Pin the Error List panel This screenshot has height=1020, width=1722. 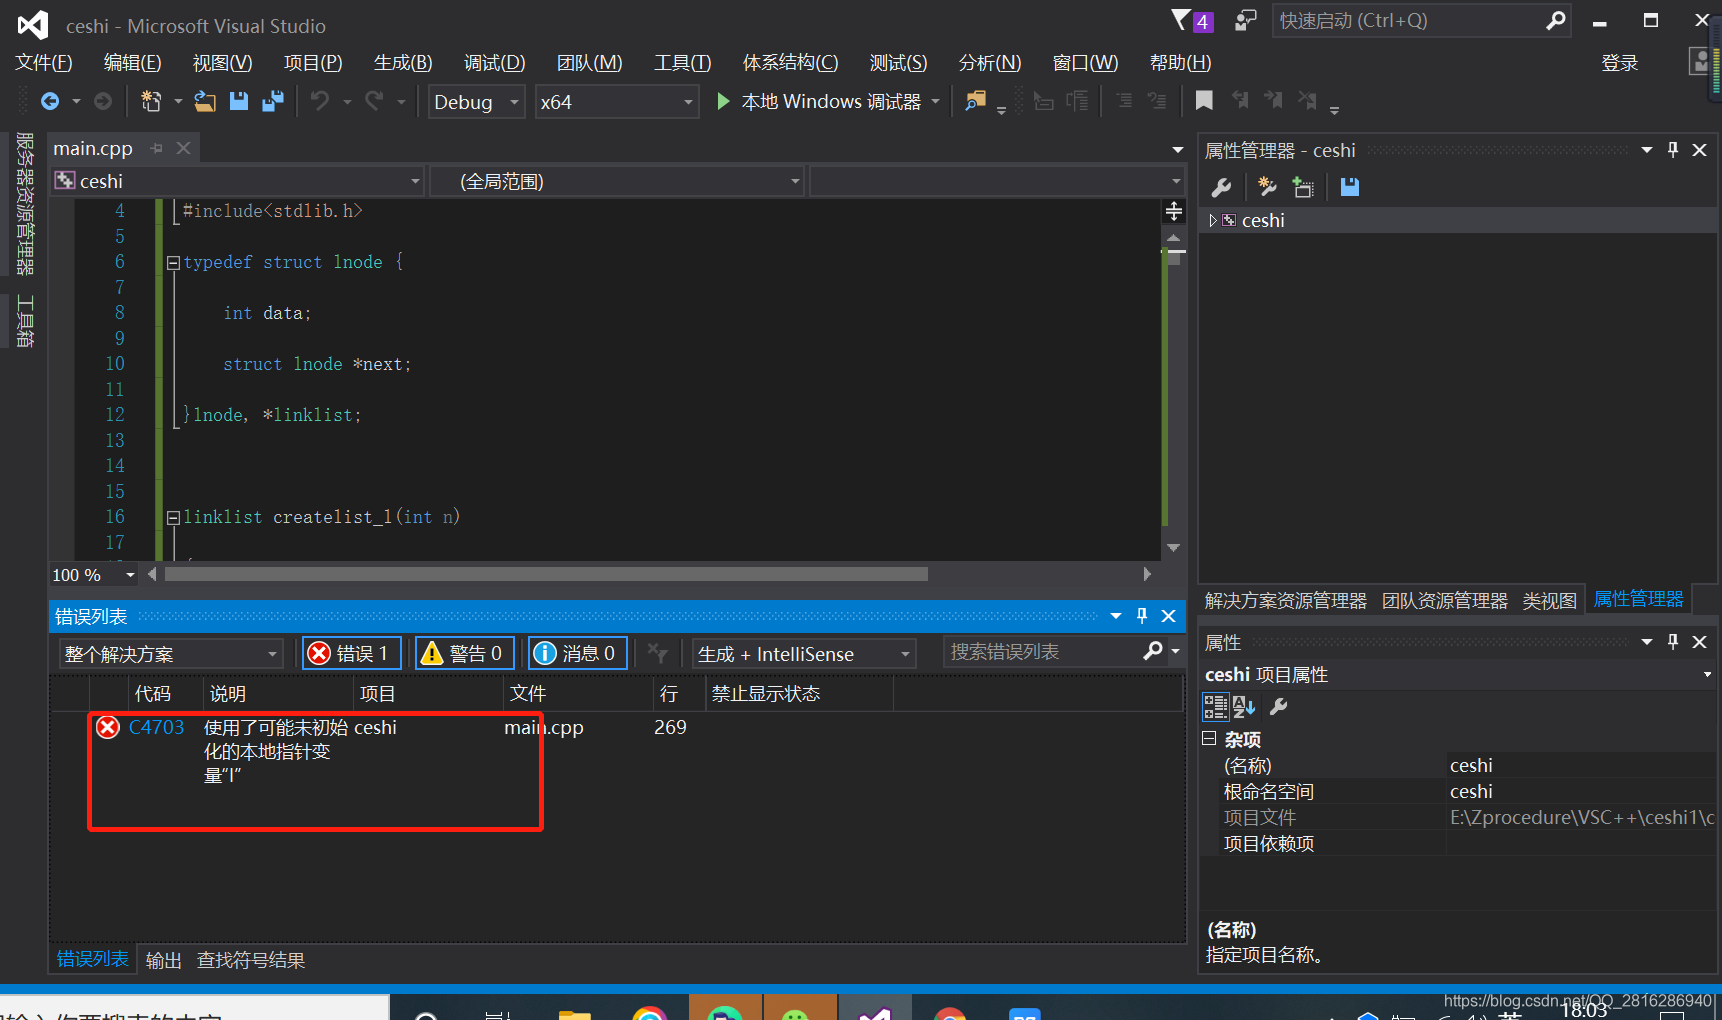1142,616
